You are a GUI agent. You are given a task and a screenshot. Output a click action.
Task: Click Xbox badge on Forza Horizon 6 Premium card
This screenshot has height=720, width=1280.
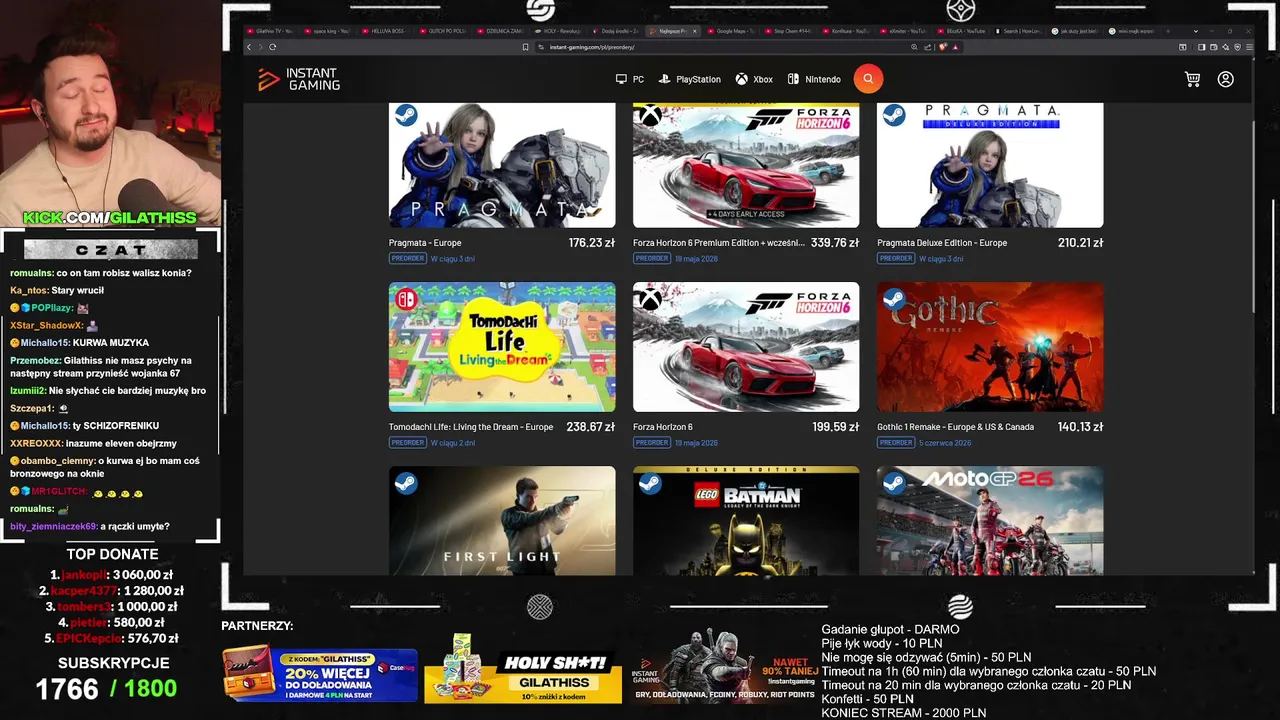click(x=650, y=115)
